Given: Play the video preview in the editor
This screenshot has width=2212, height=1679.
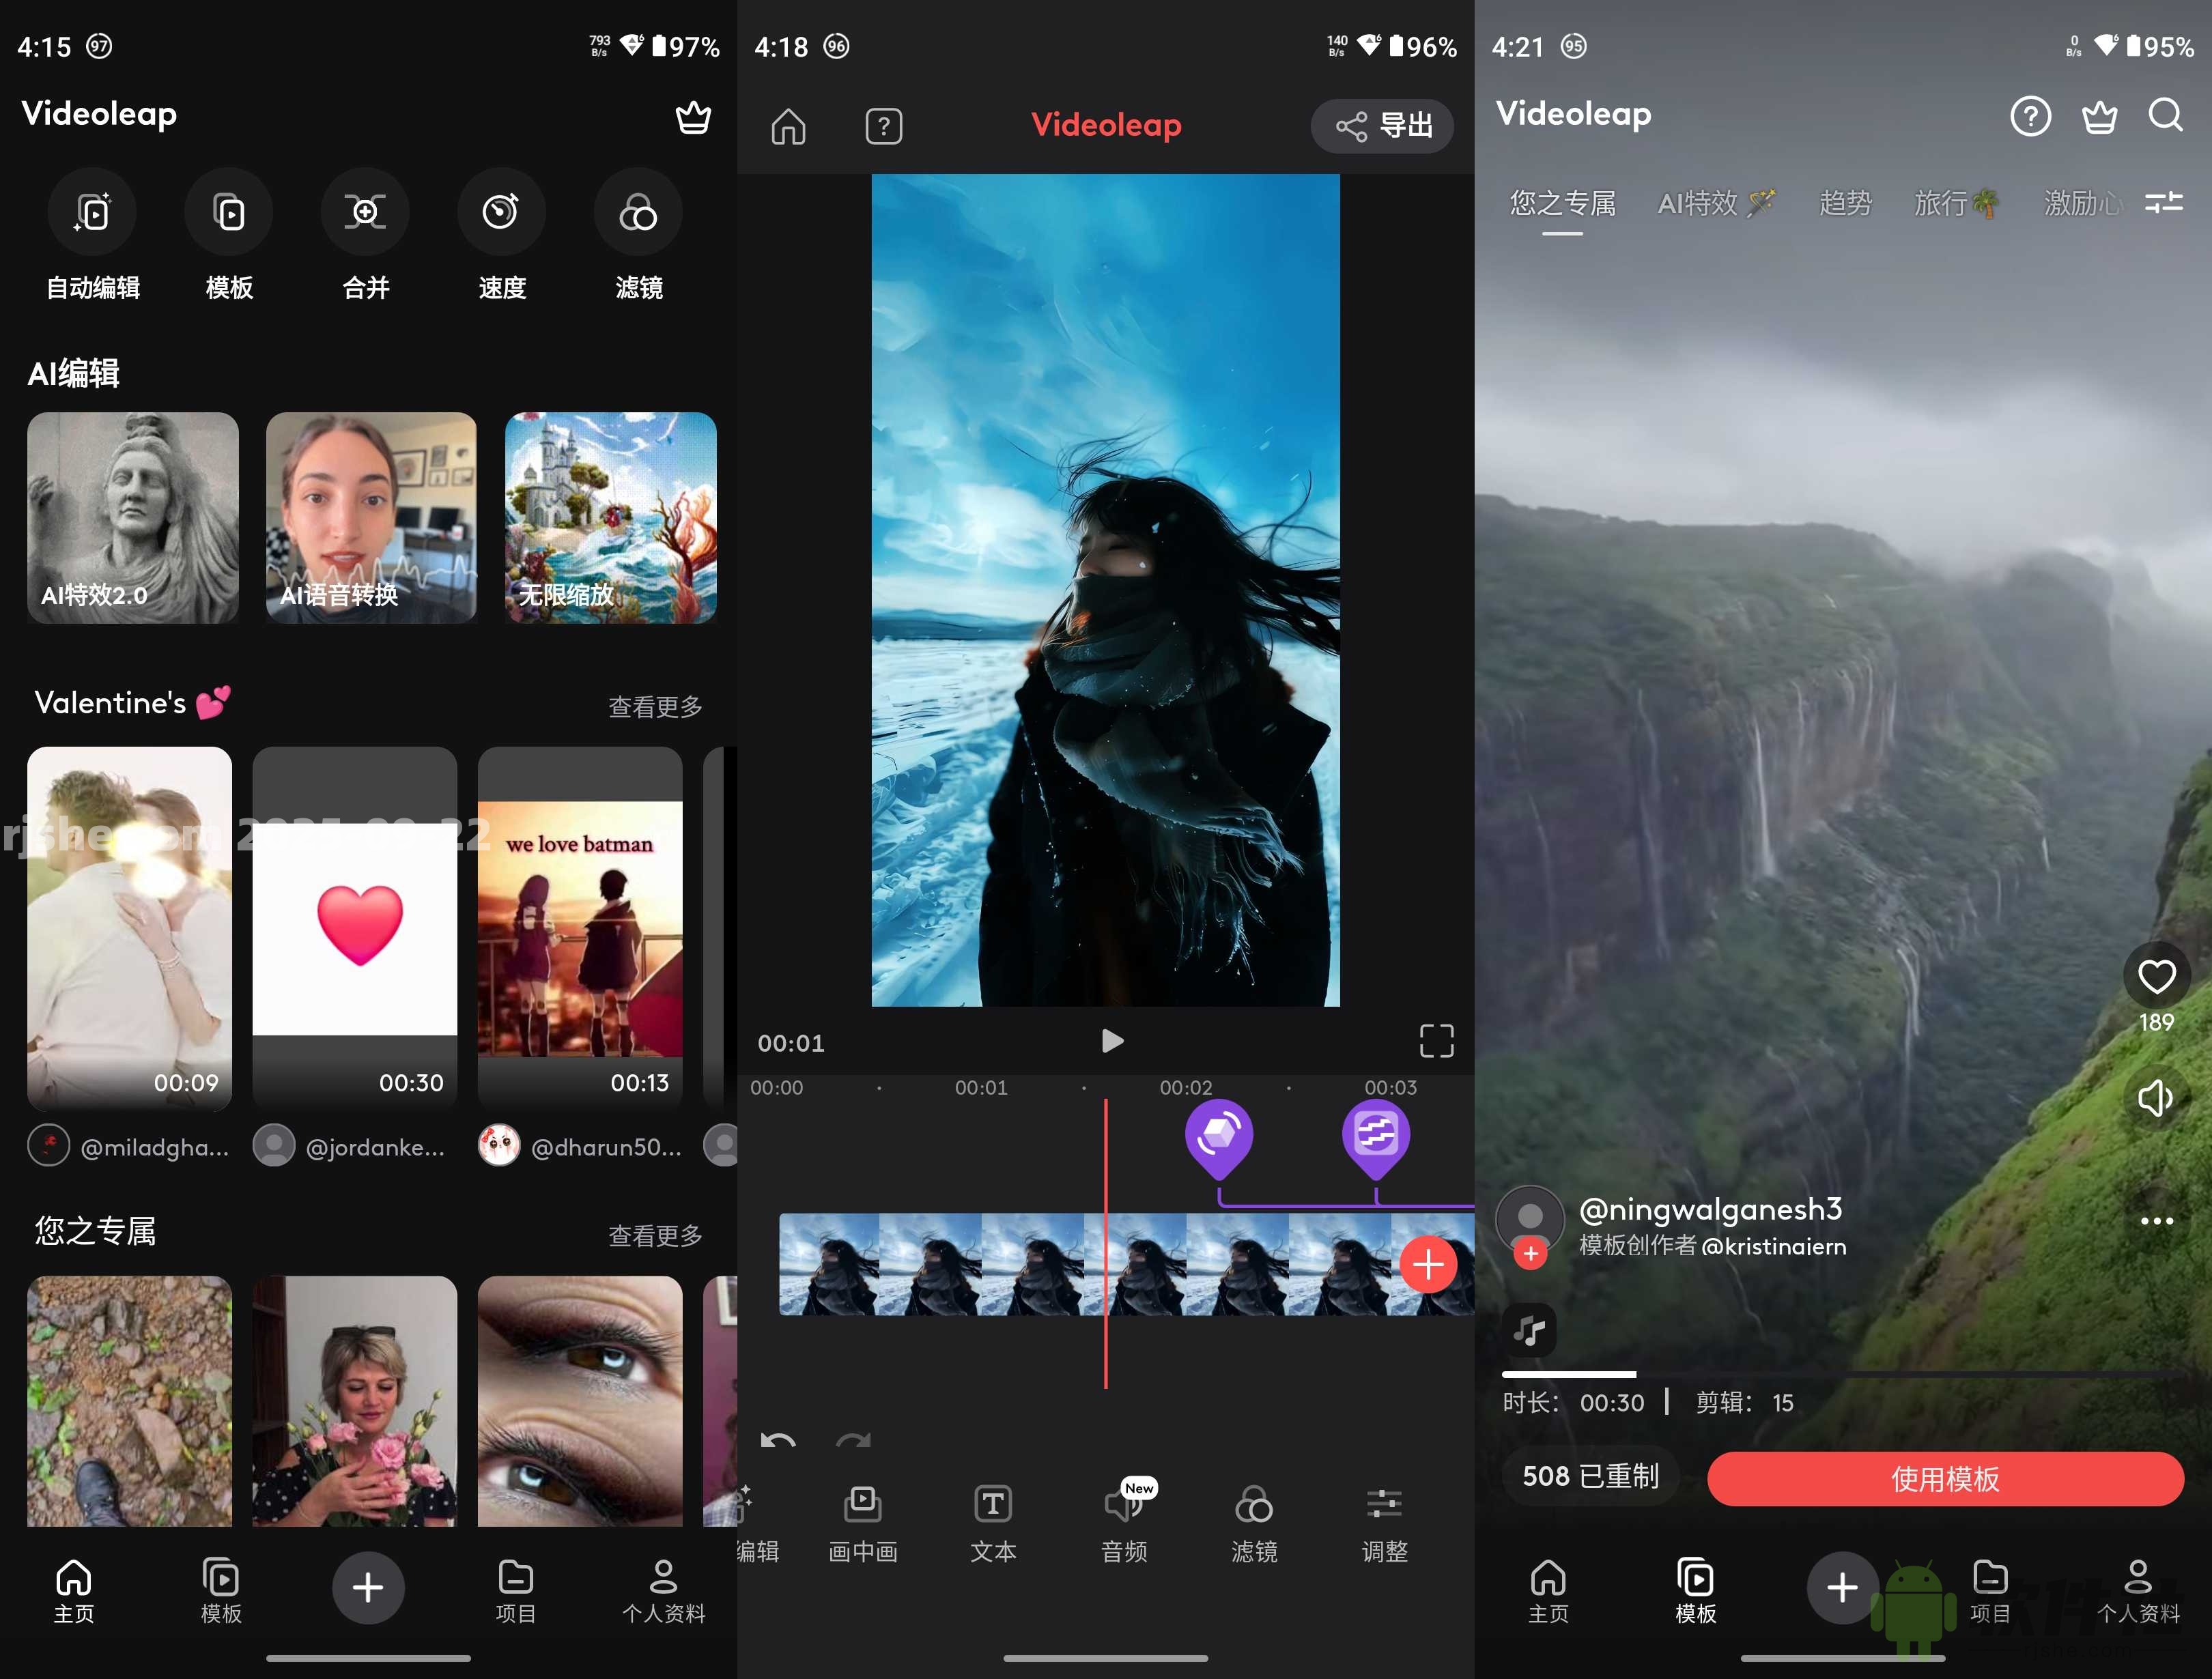Looking at the screenshot, I should point(1111,1041).
